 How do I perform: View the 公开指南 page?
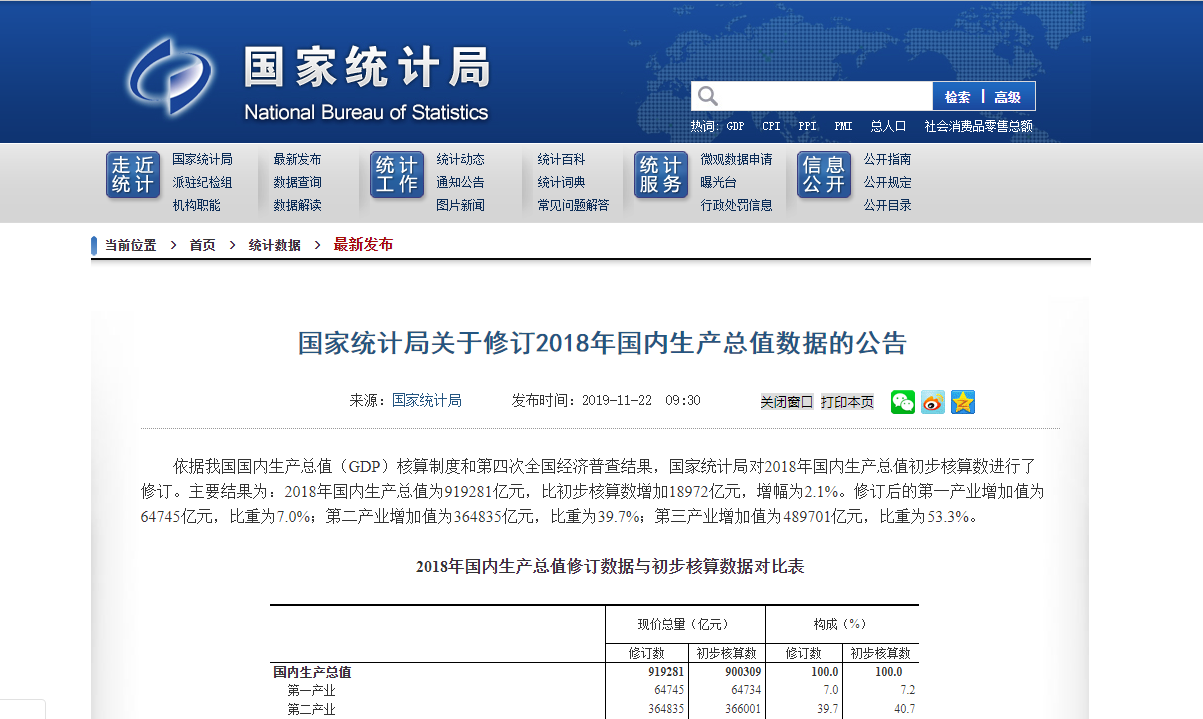click(x=888, y=159)
